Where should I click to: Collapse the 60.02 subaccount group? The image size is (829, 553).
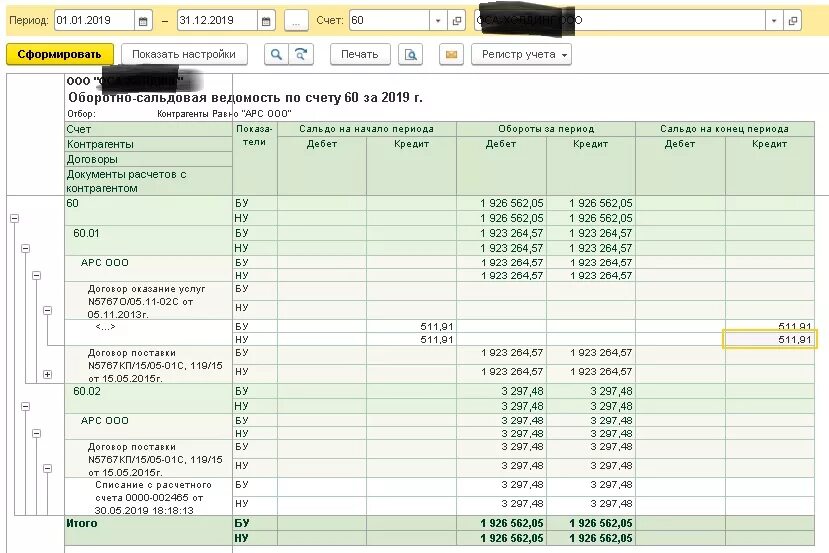click(25, 406)
